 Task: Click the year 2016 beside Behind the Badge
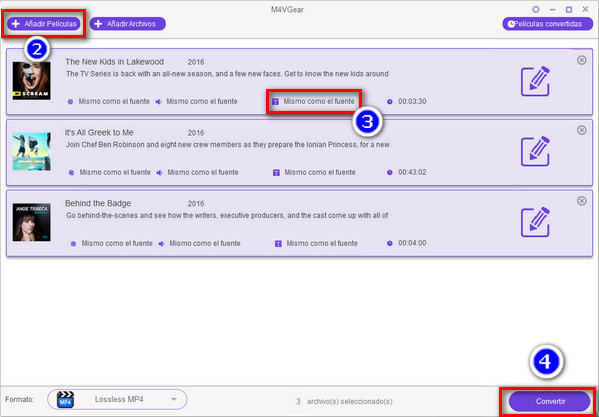click(196, 204)
